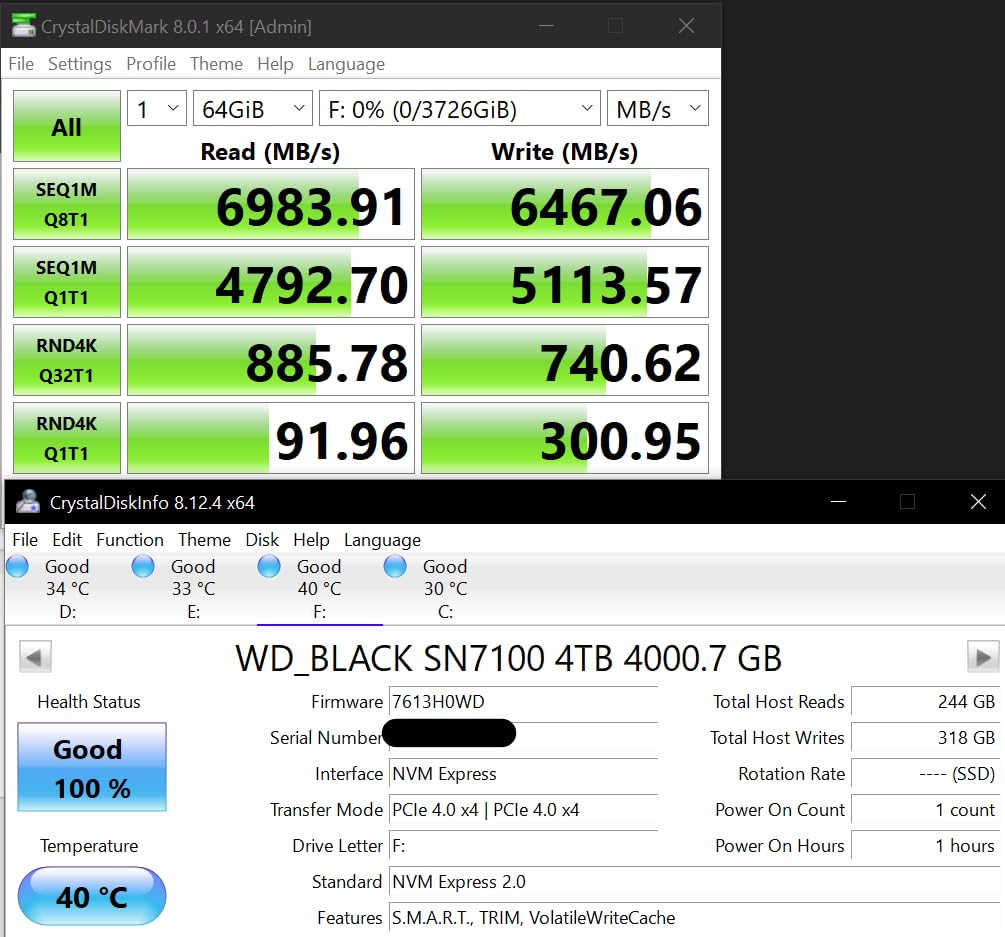Click SEQ1M Q8T1 read result 6983.91

click(270, 204)
